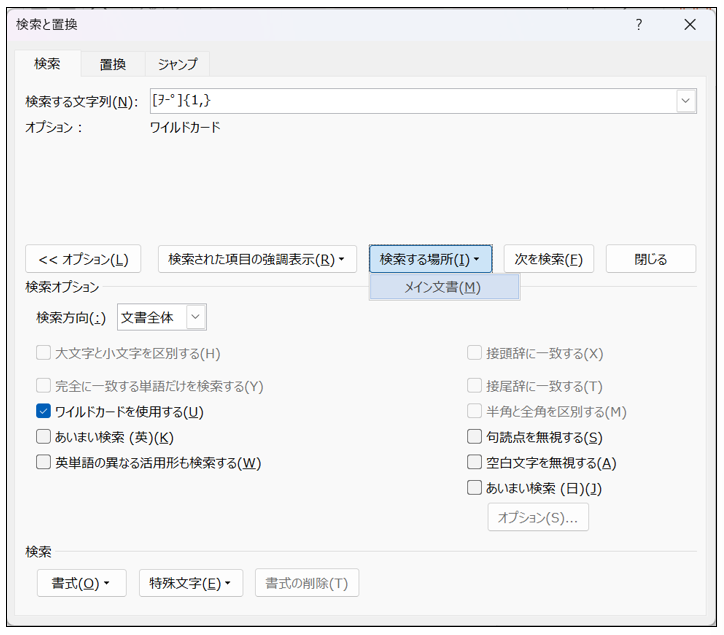Open the 検索する場所 dropdown button
Screen dimensions: 724x635
tap(430, 259)
